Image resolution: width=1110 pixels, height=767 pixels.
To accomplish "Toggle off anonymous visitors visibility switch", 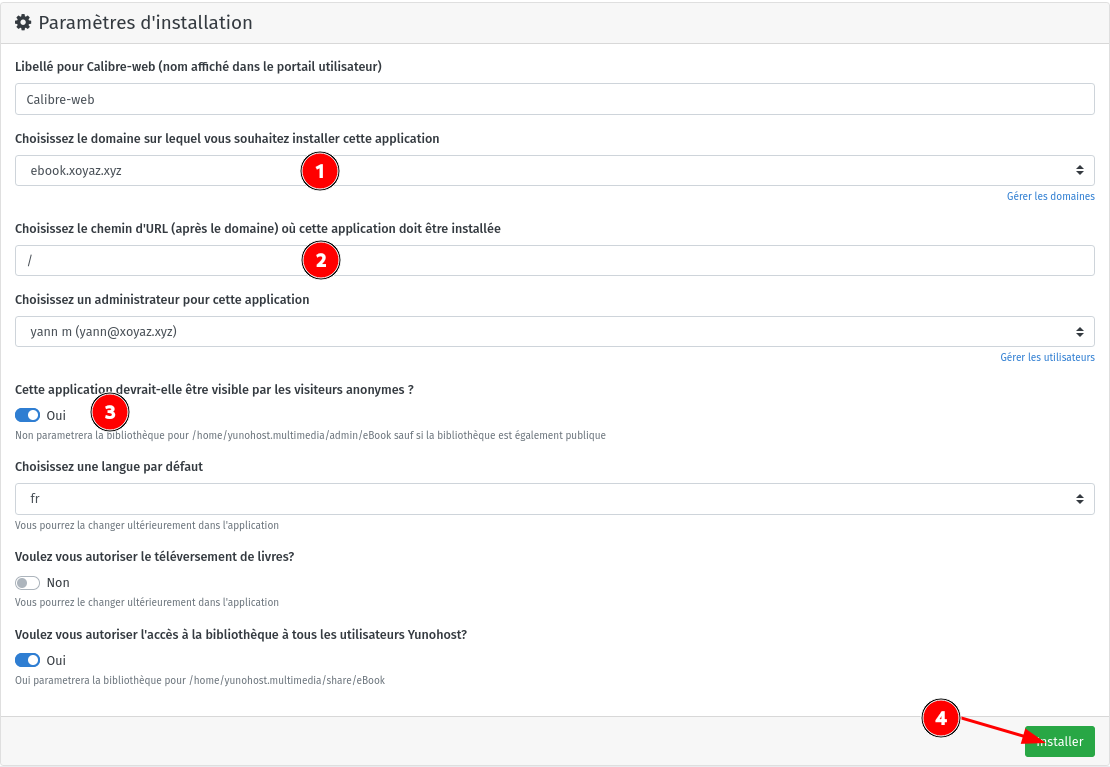I will click(28, 415).
